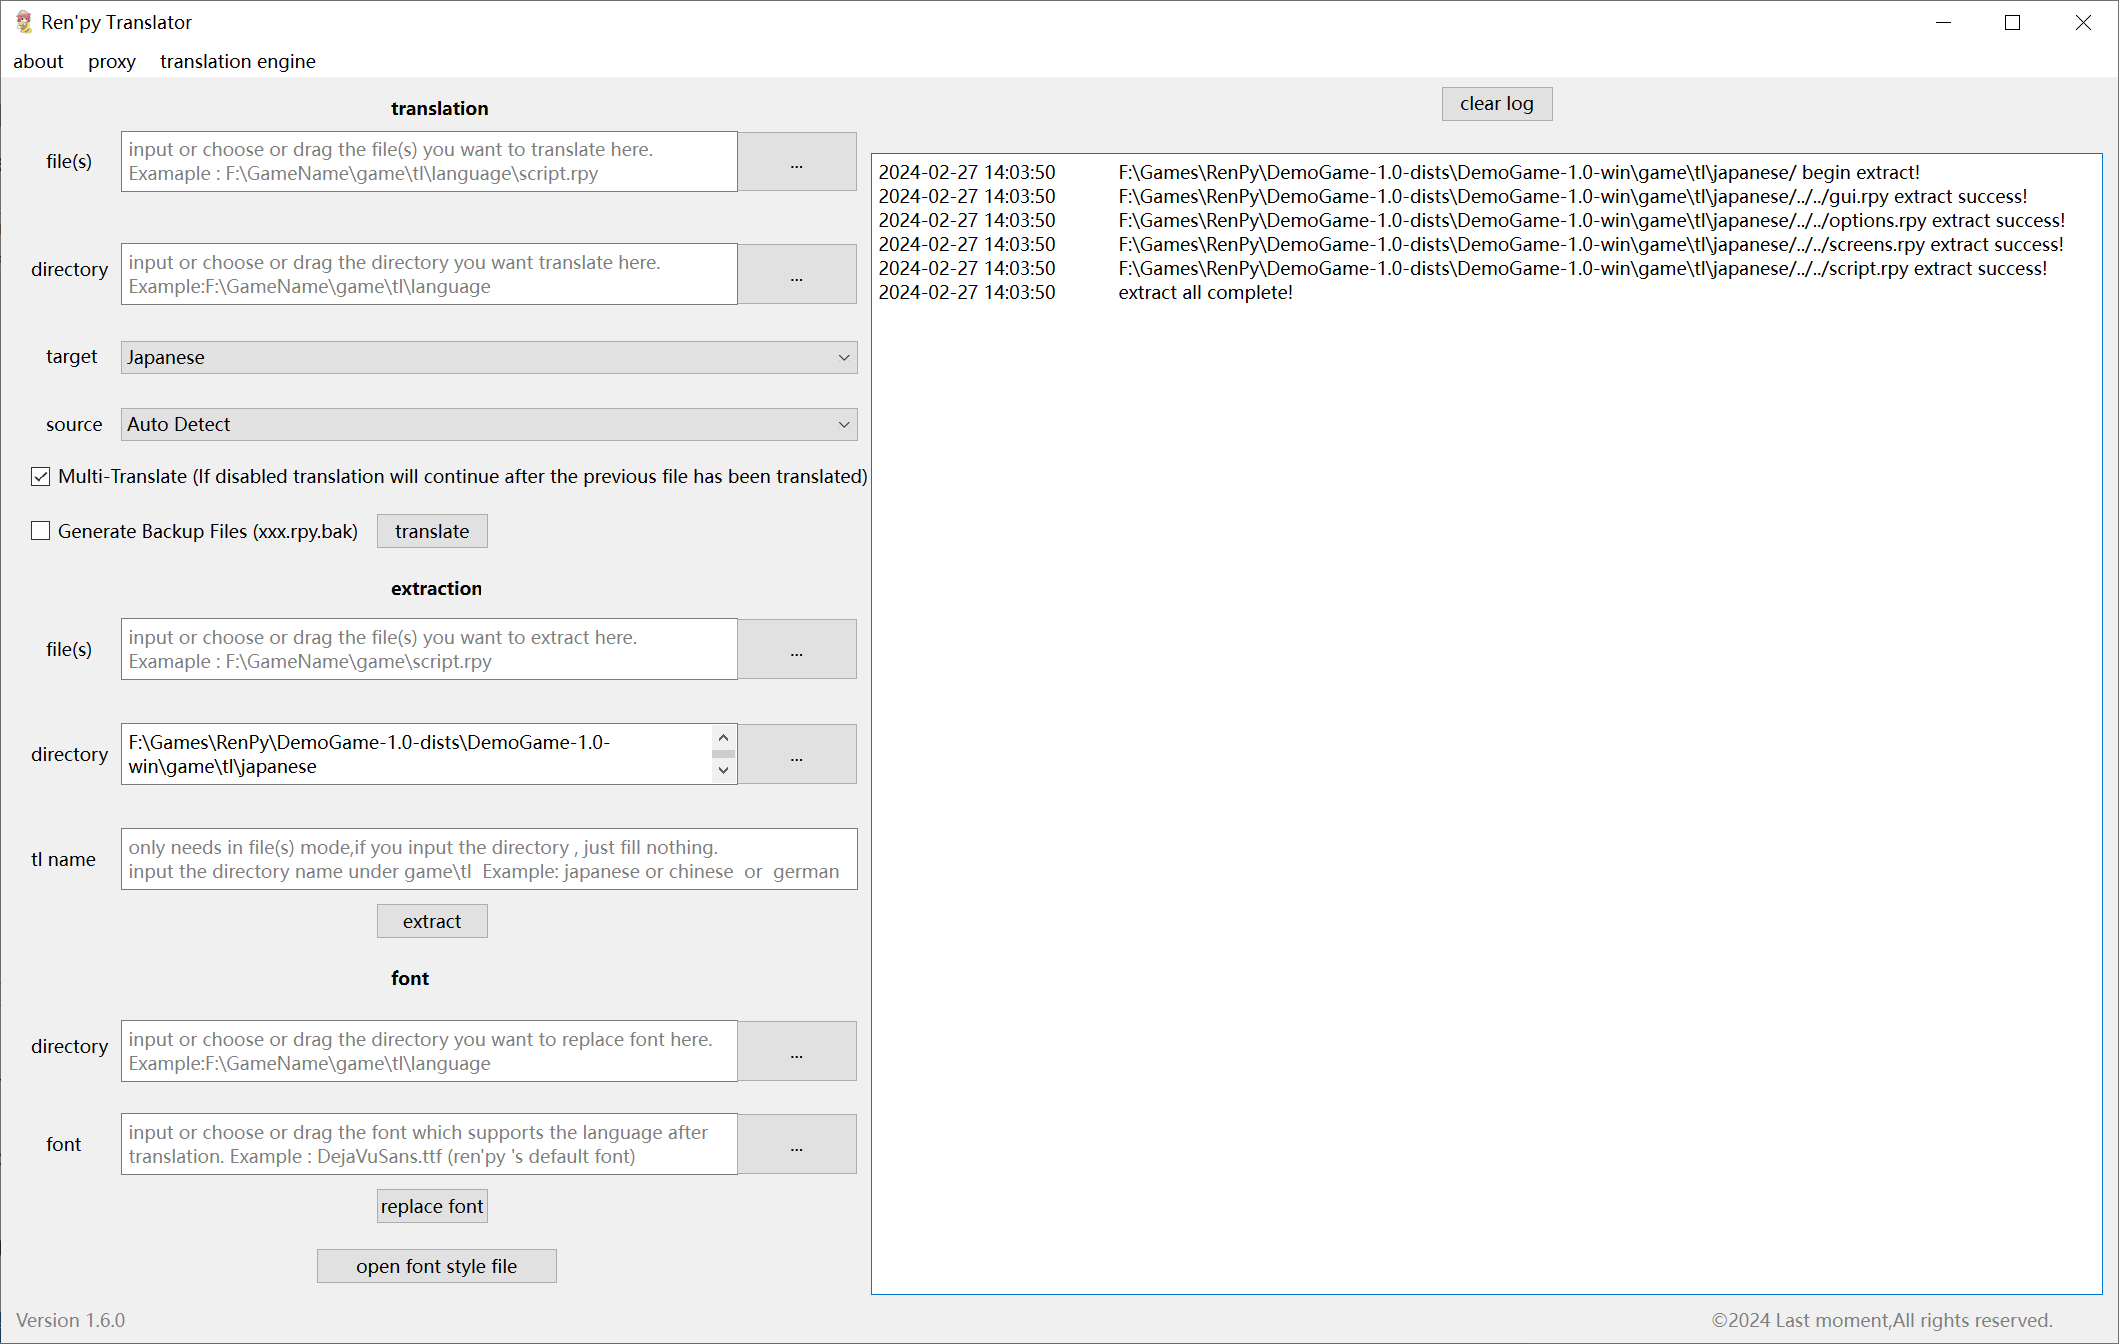Viewport: 2119px width, 1344px height.
Task: Click the tl name input field
Action: tap(489, 859)
